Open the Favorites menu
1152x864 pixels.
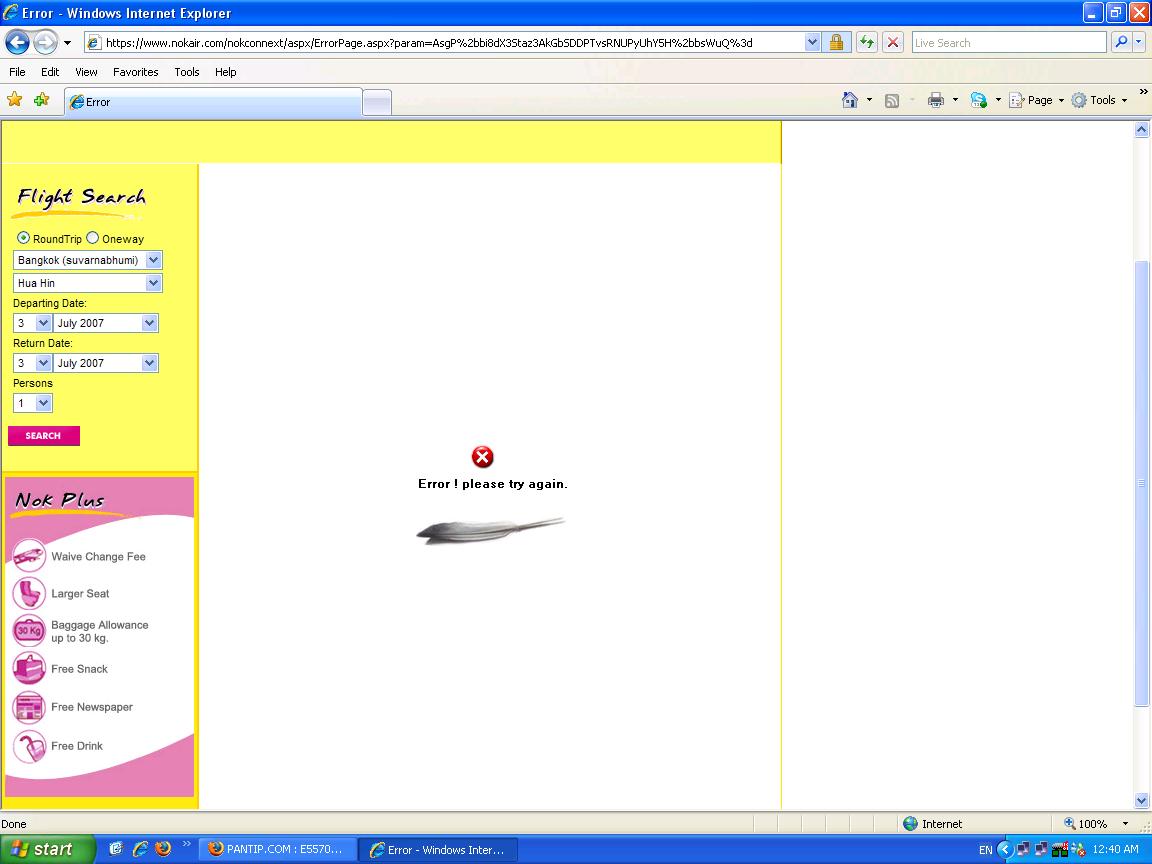[x=136, y=72]
